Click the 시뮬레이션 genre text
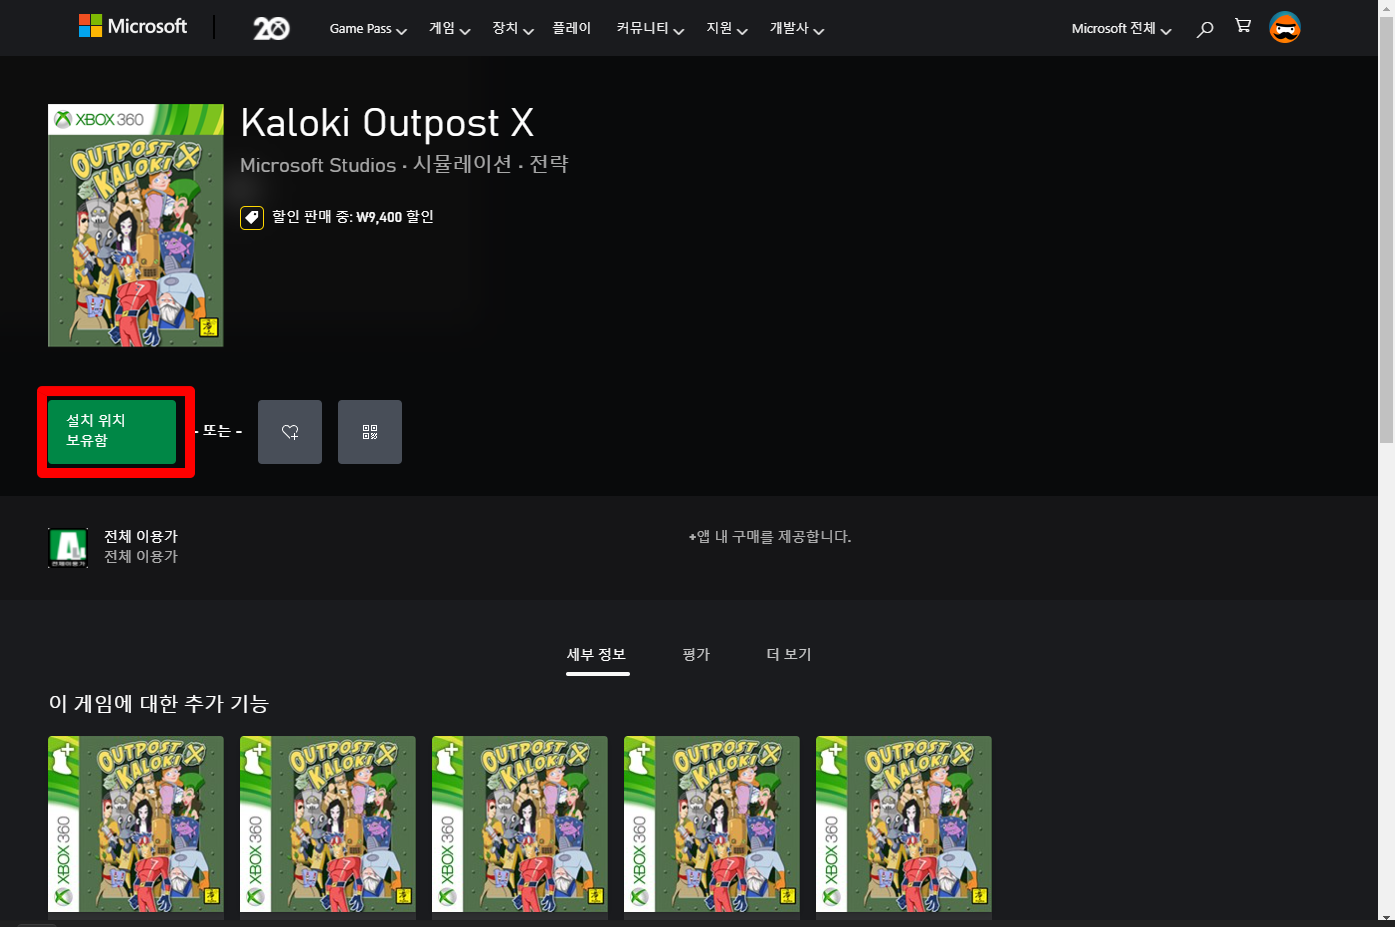 tap(462, 164)
